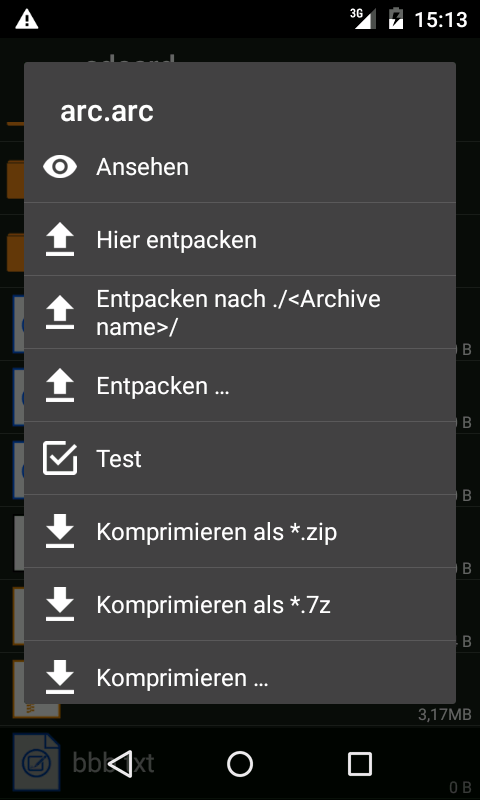Tap the eye icon beside Ansehen
Viewport: 480px width, 800px height.
point(60,167)
